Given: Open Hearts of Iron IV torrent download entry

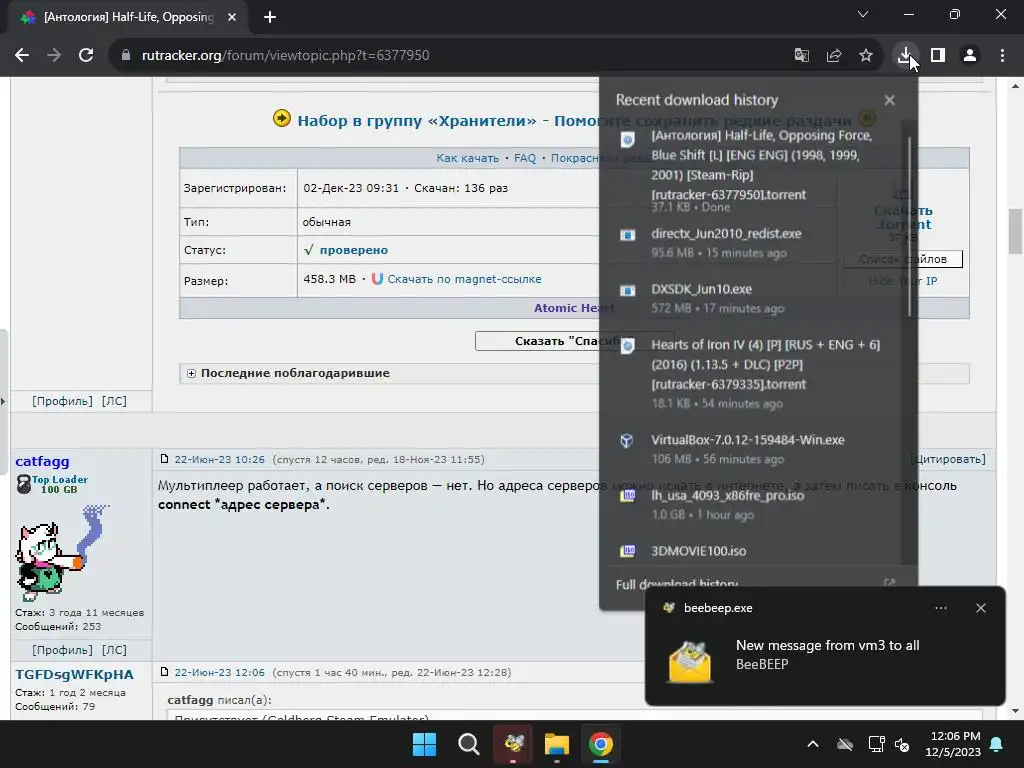Looking at the screenshot, I should coord(754,374).
